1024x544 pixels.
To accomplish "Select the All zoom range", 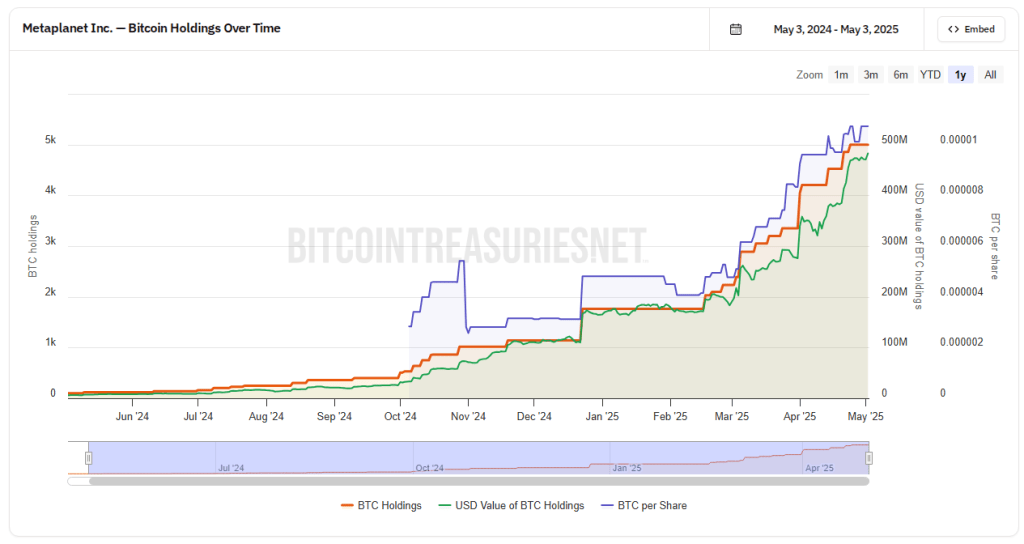I will (990, 75).
